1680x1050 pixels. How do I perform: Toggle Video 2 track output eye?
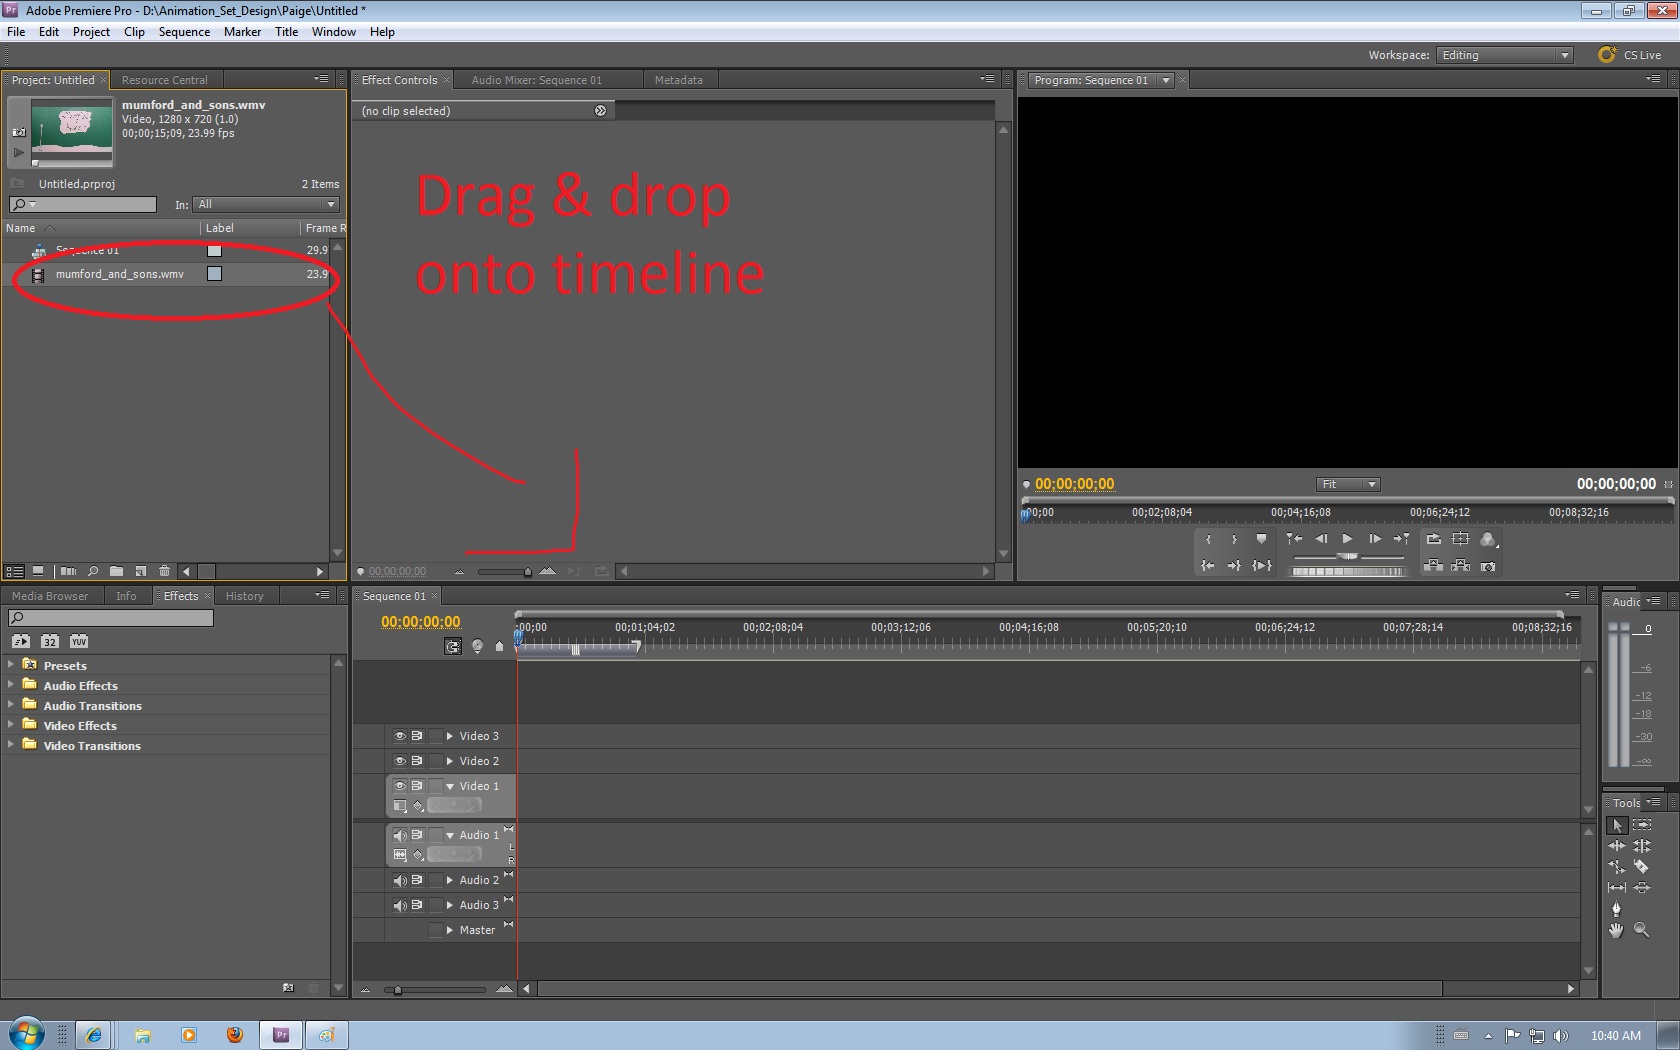tap(399, 761)
